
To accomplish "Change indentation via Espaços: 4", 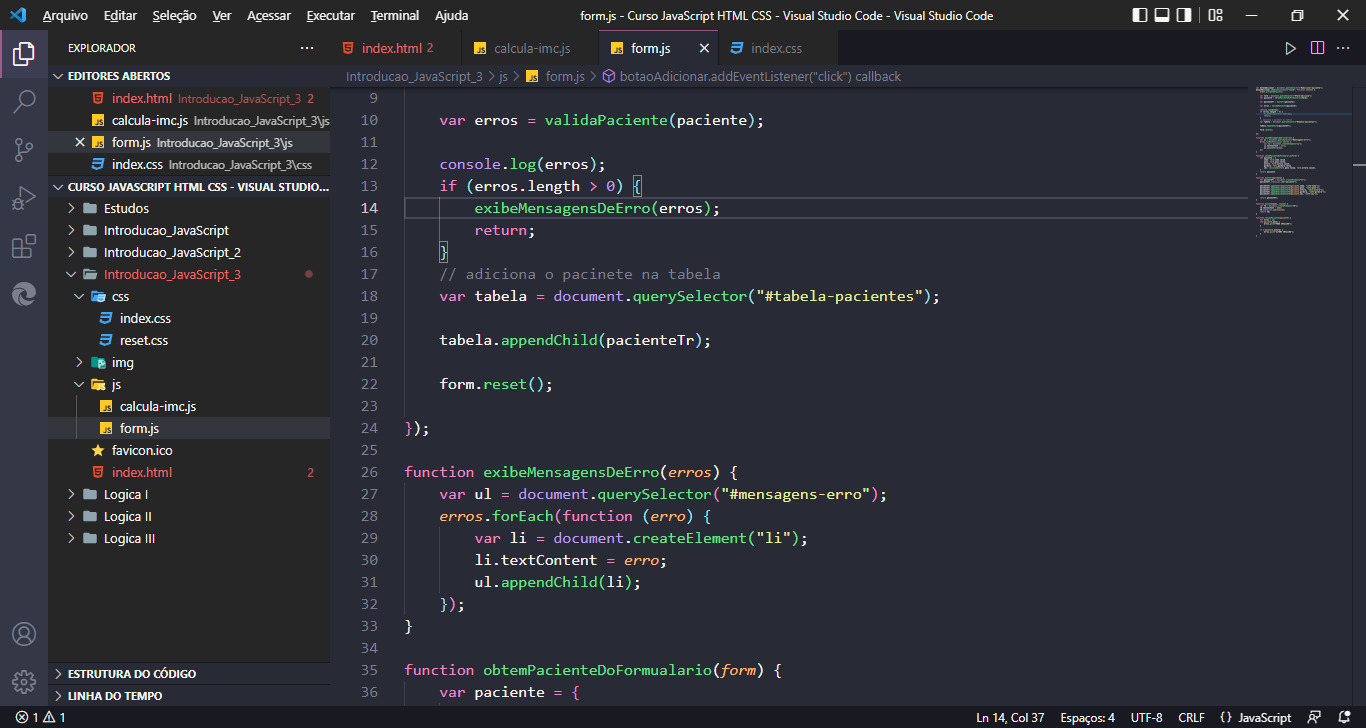I will point(1089,718).
